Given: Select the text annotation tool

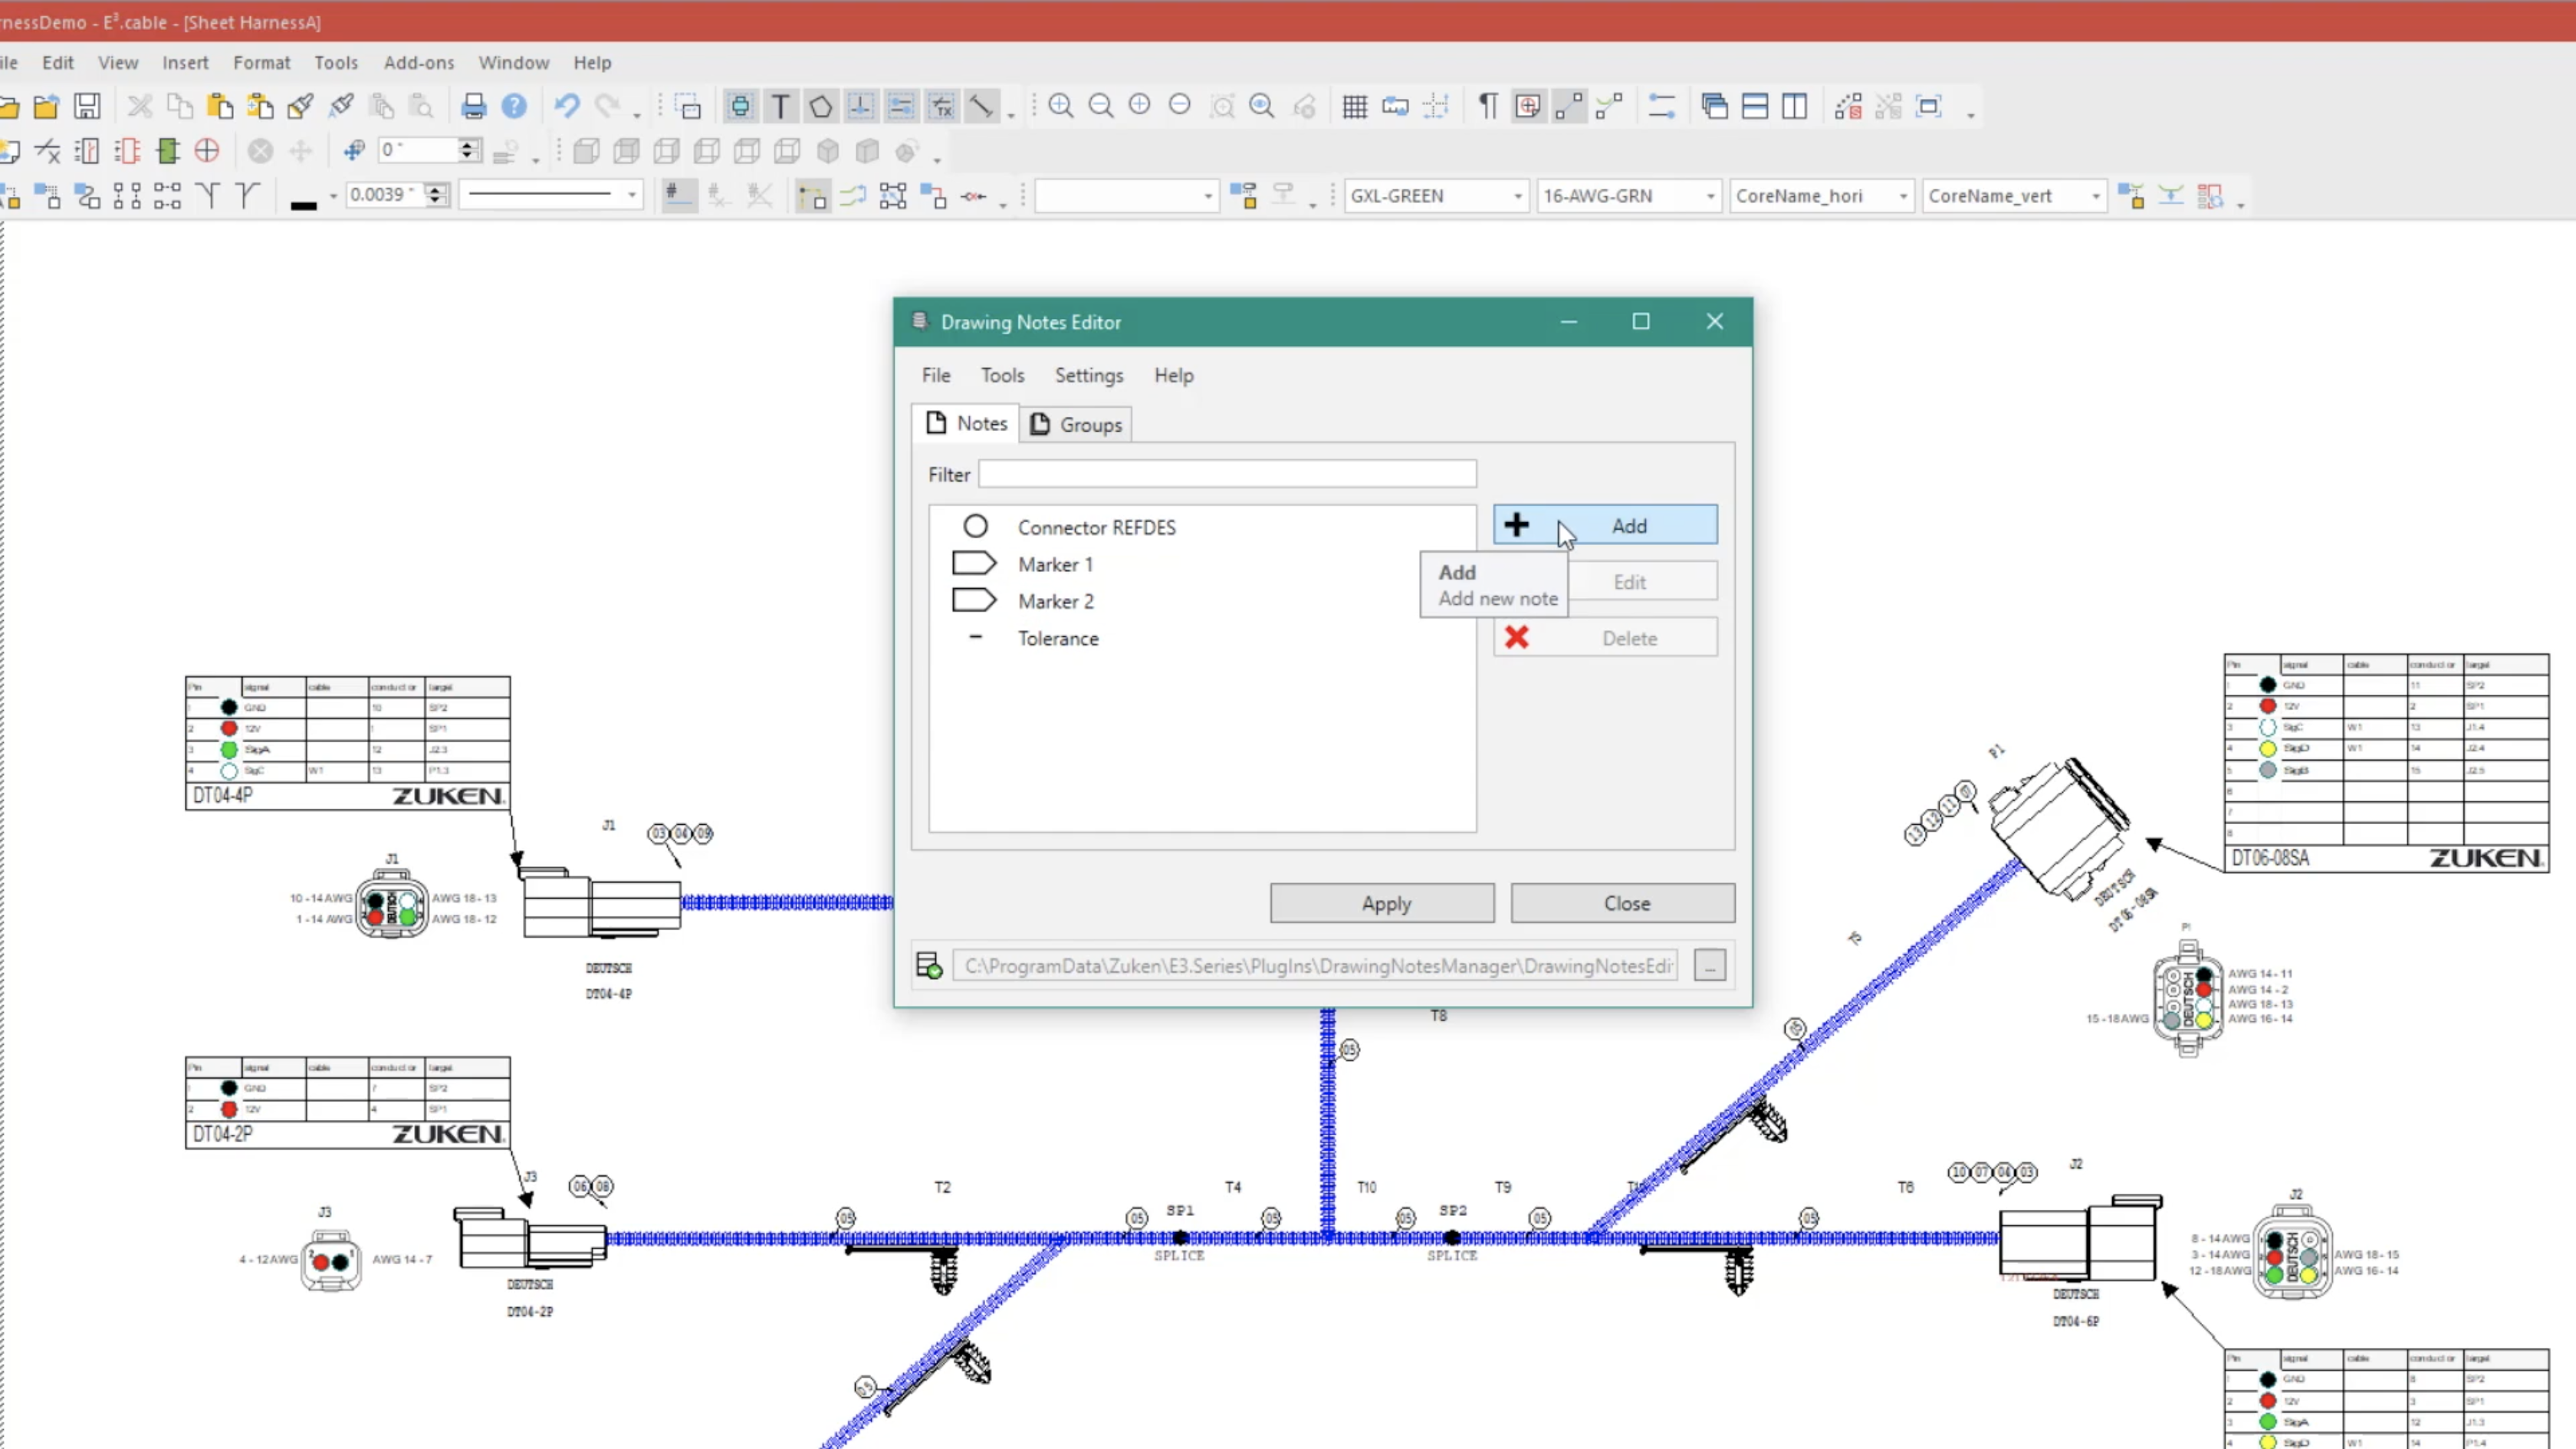Looking at the screenshot, I should (780, 108).
